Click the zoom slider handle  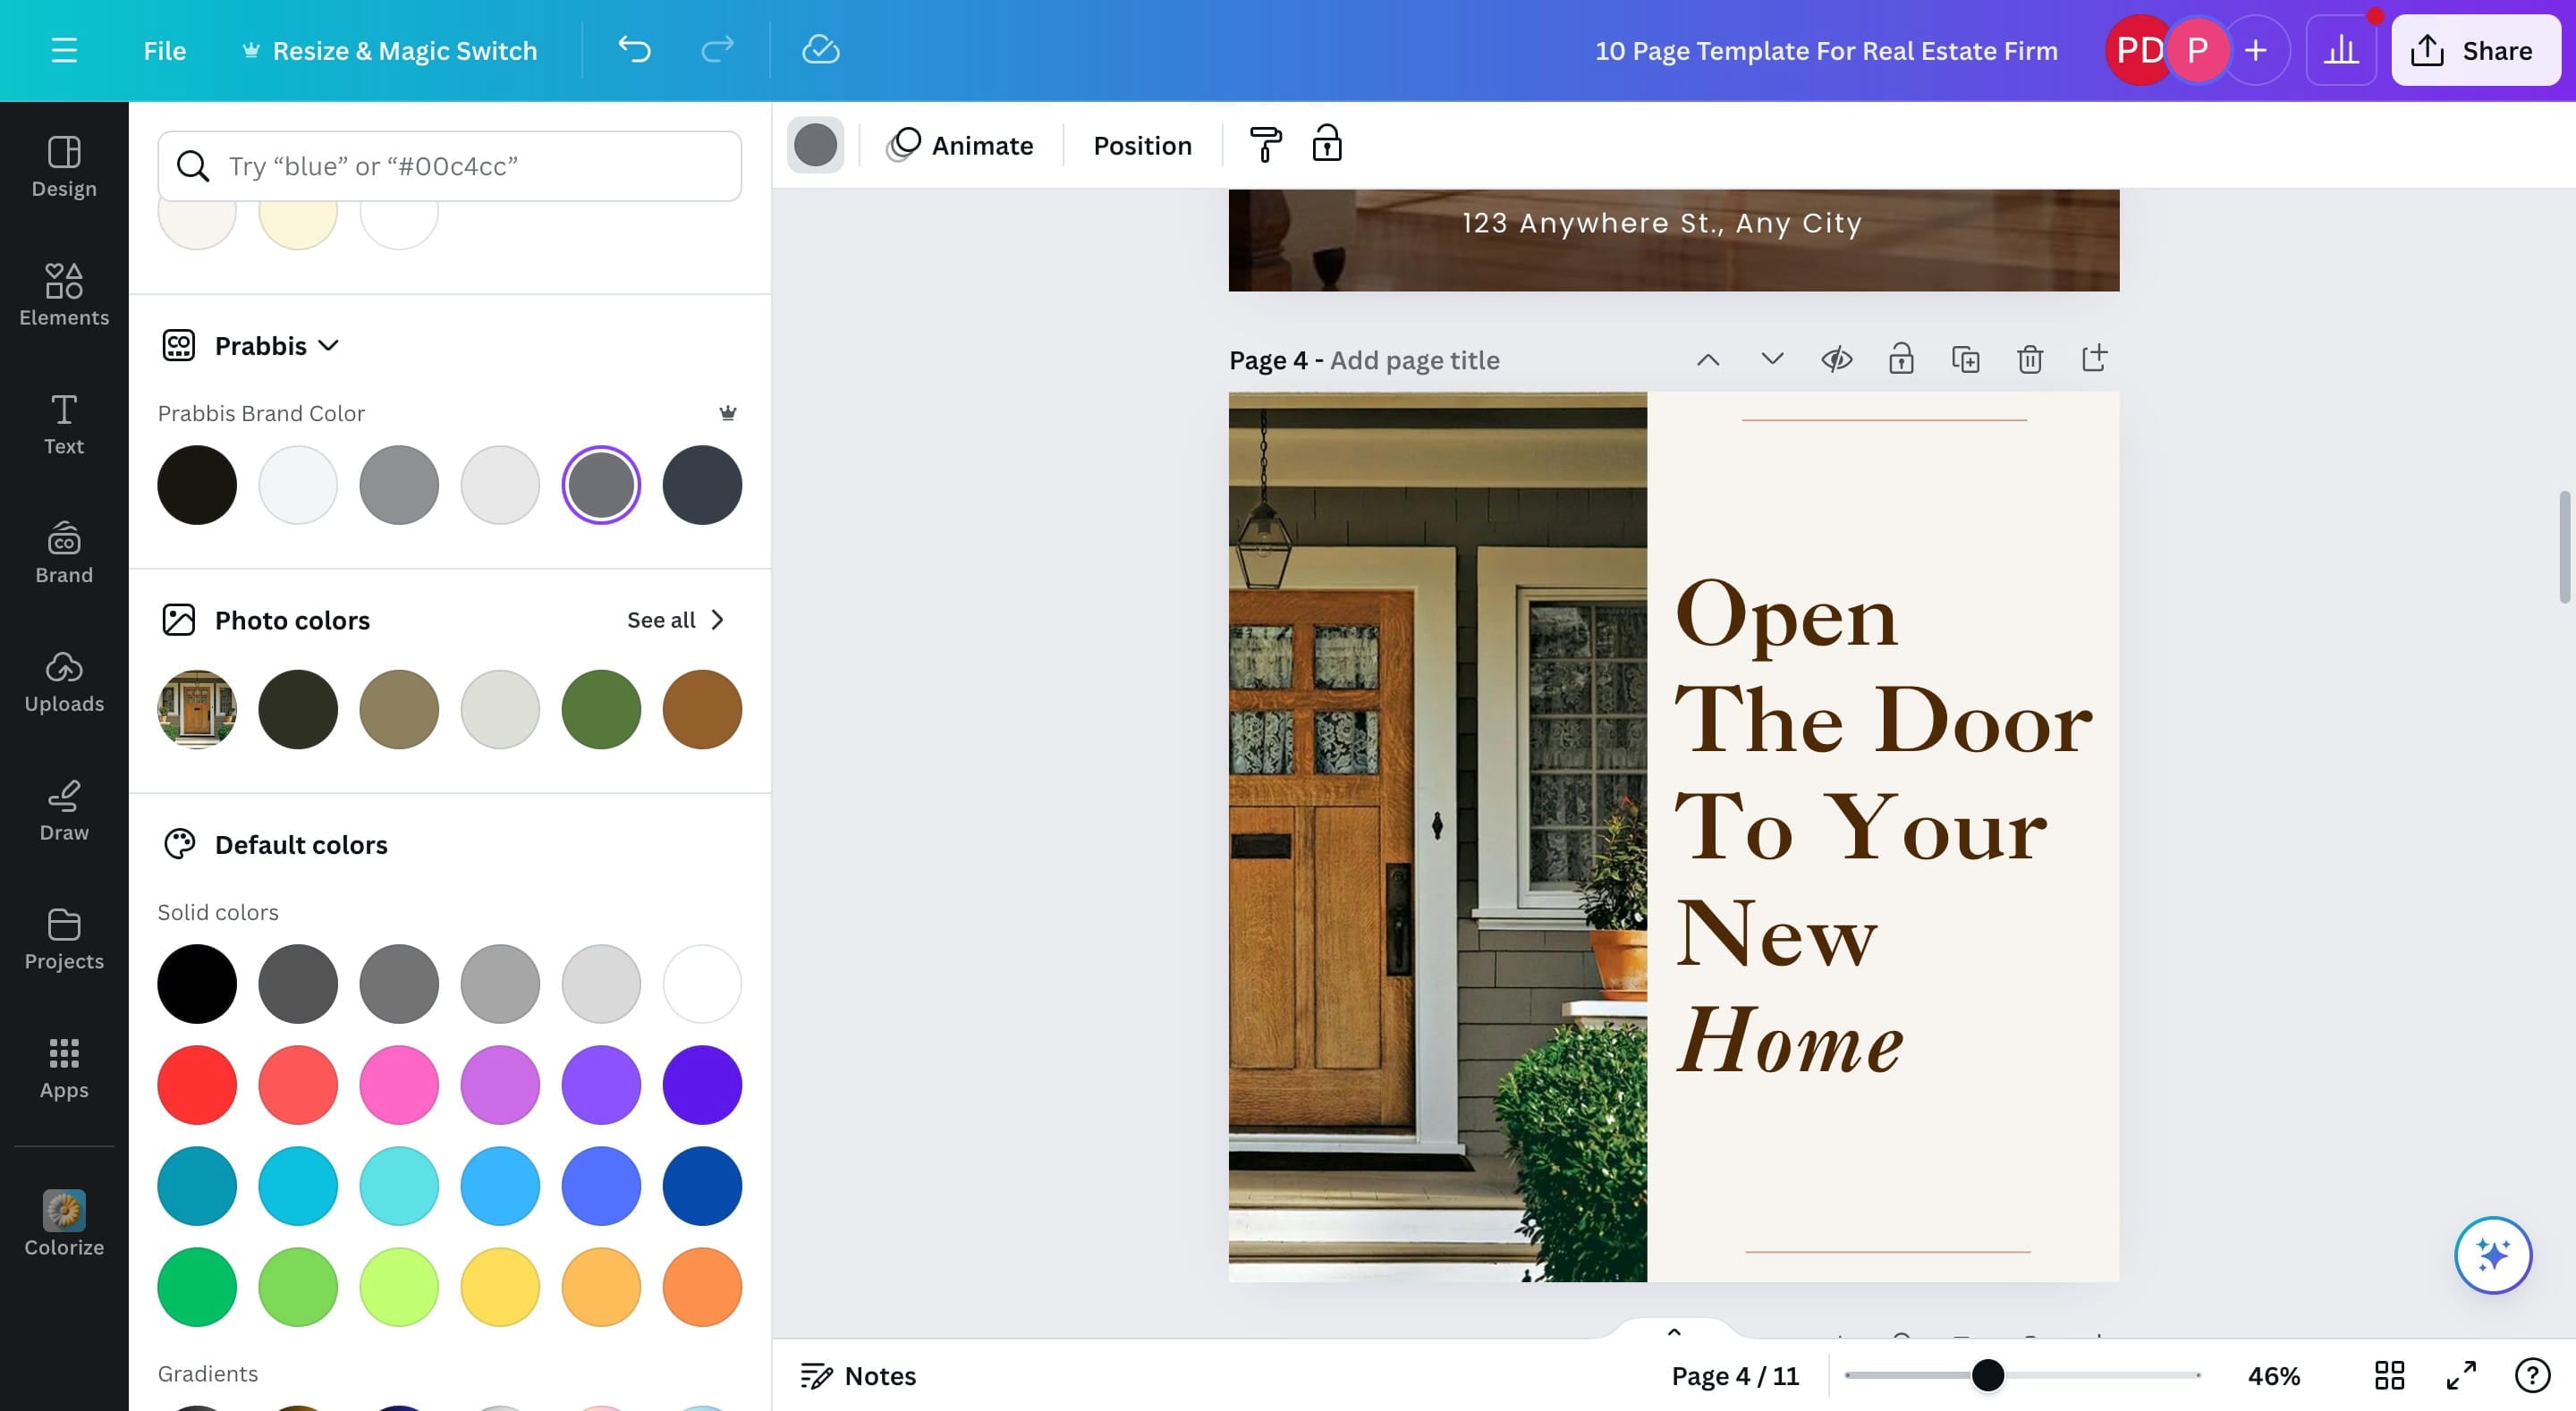coord(1987,1375)
